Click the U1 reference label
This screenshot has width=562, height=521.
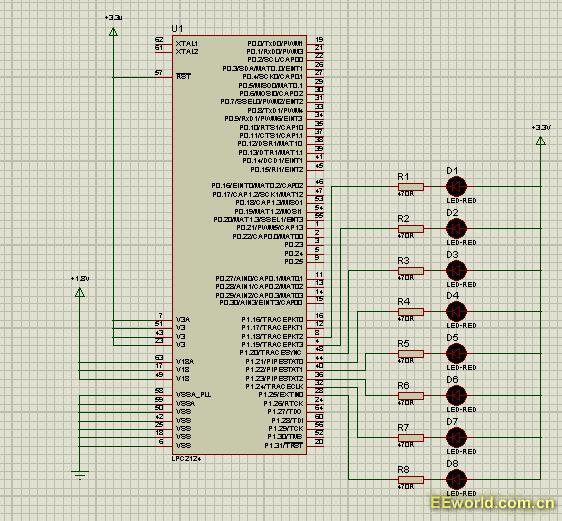tap(177, 28)
